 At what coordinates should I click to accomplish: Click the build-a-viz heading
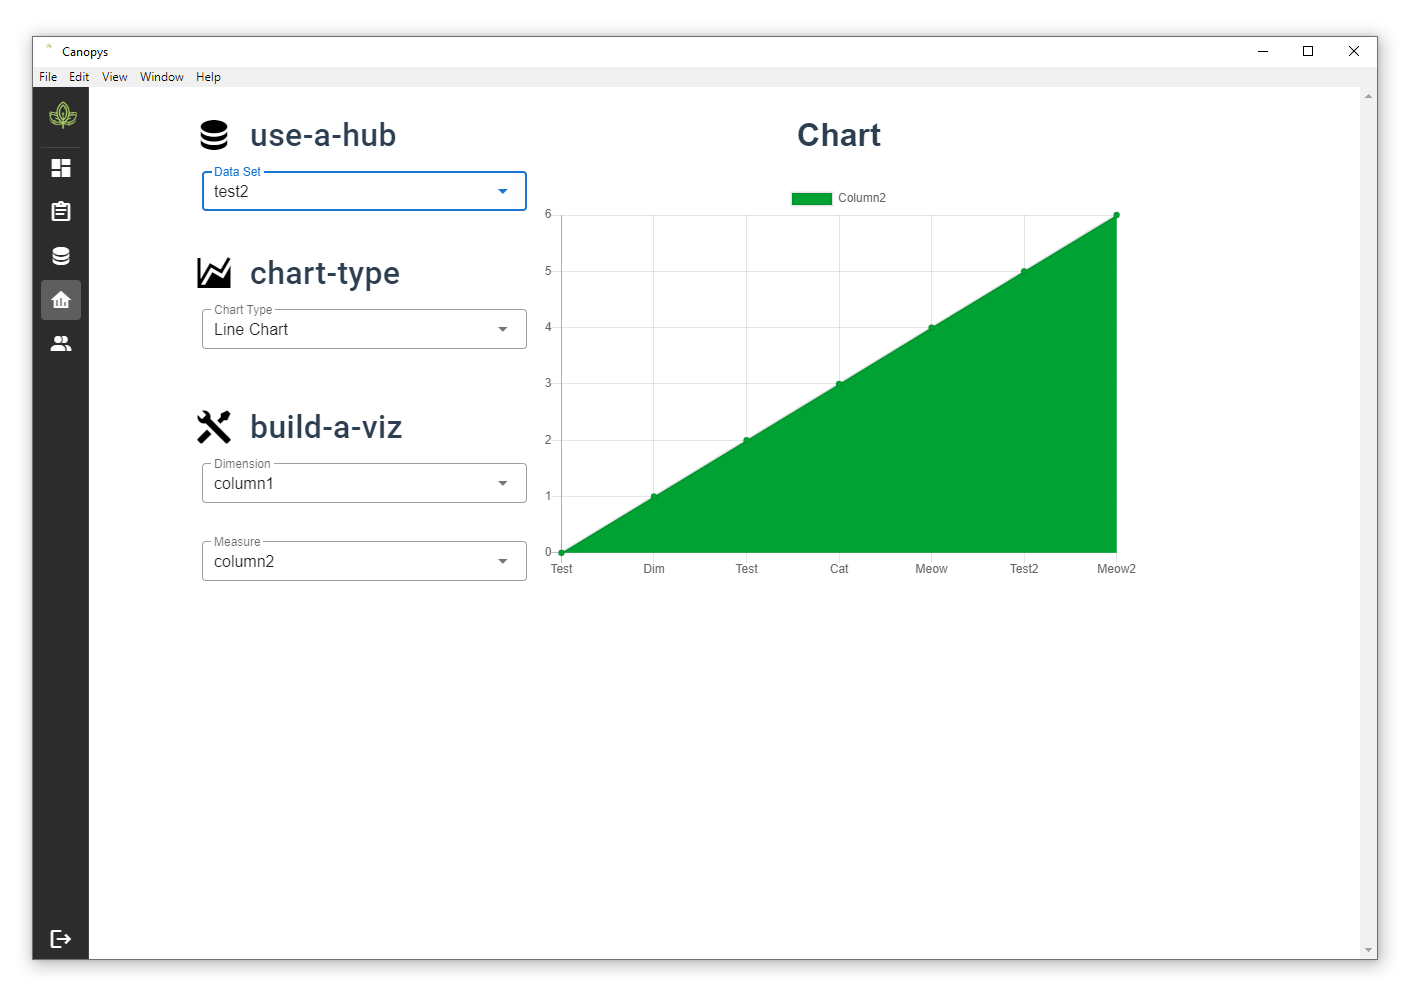pyautogui.click(x=326, y=427)
